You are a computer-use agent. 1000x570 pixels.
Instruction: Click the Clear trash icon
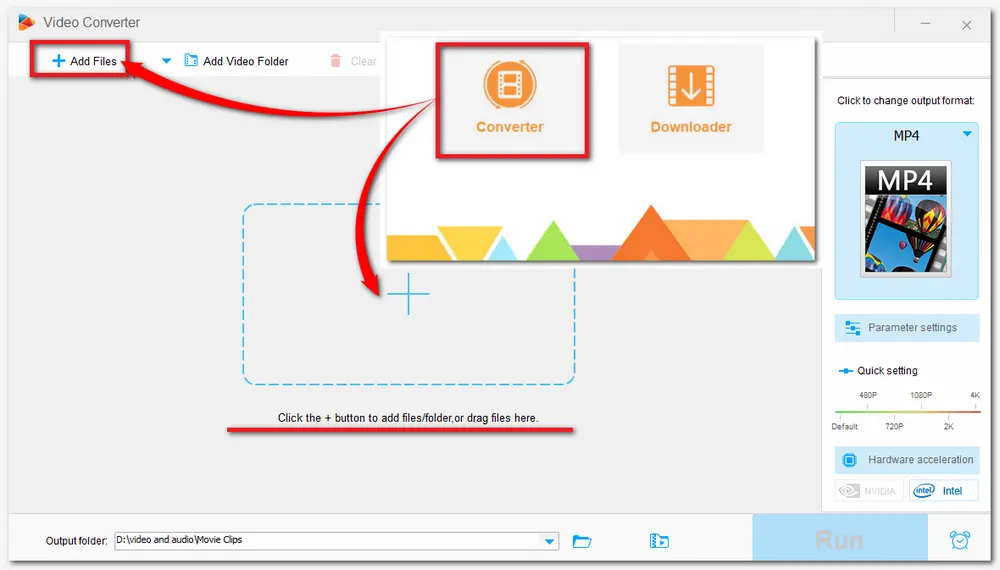[335, 61]
